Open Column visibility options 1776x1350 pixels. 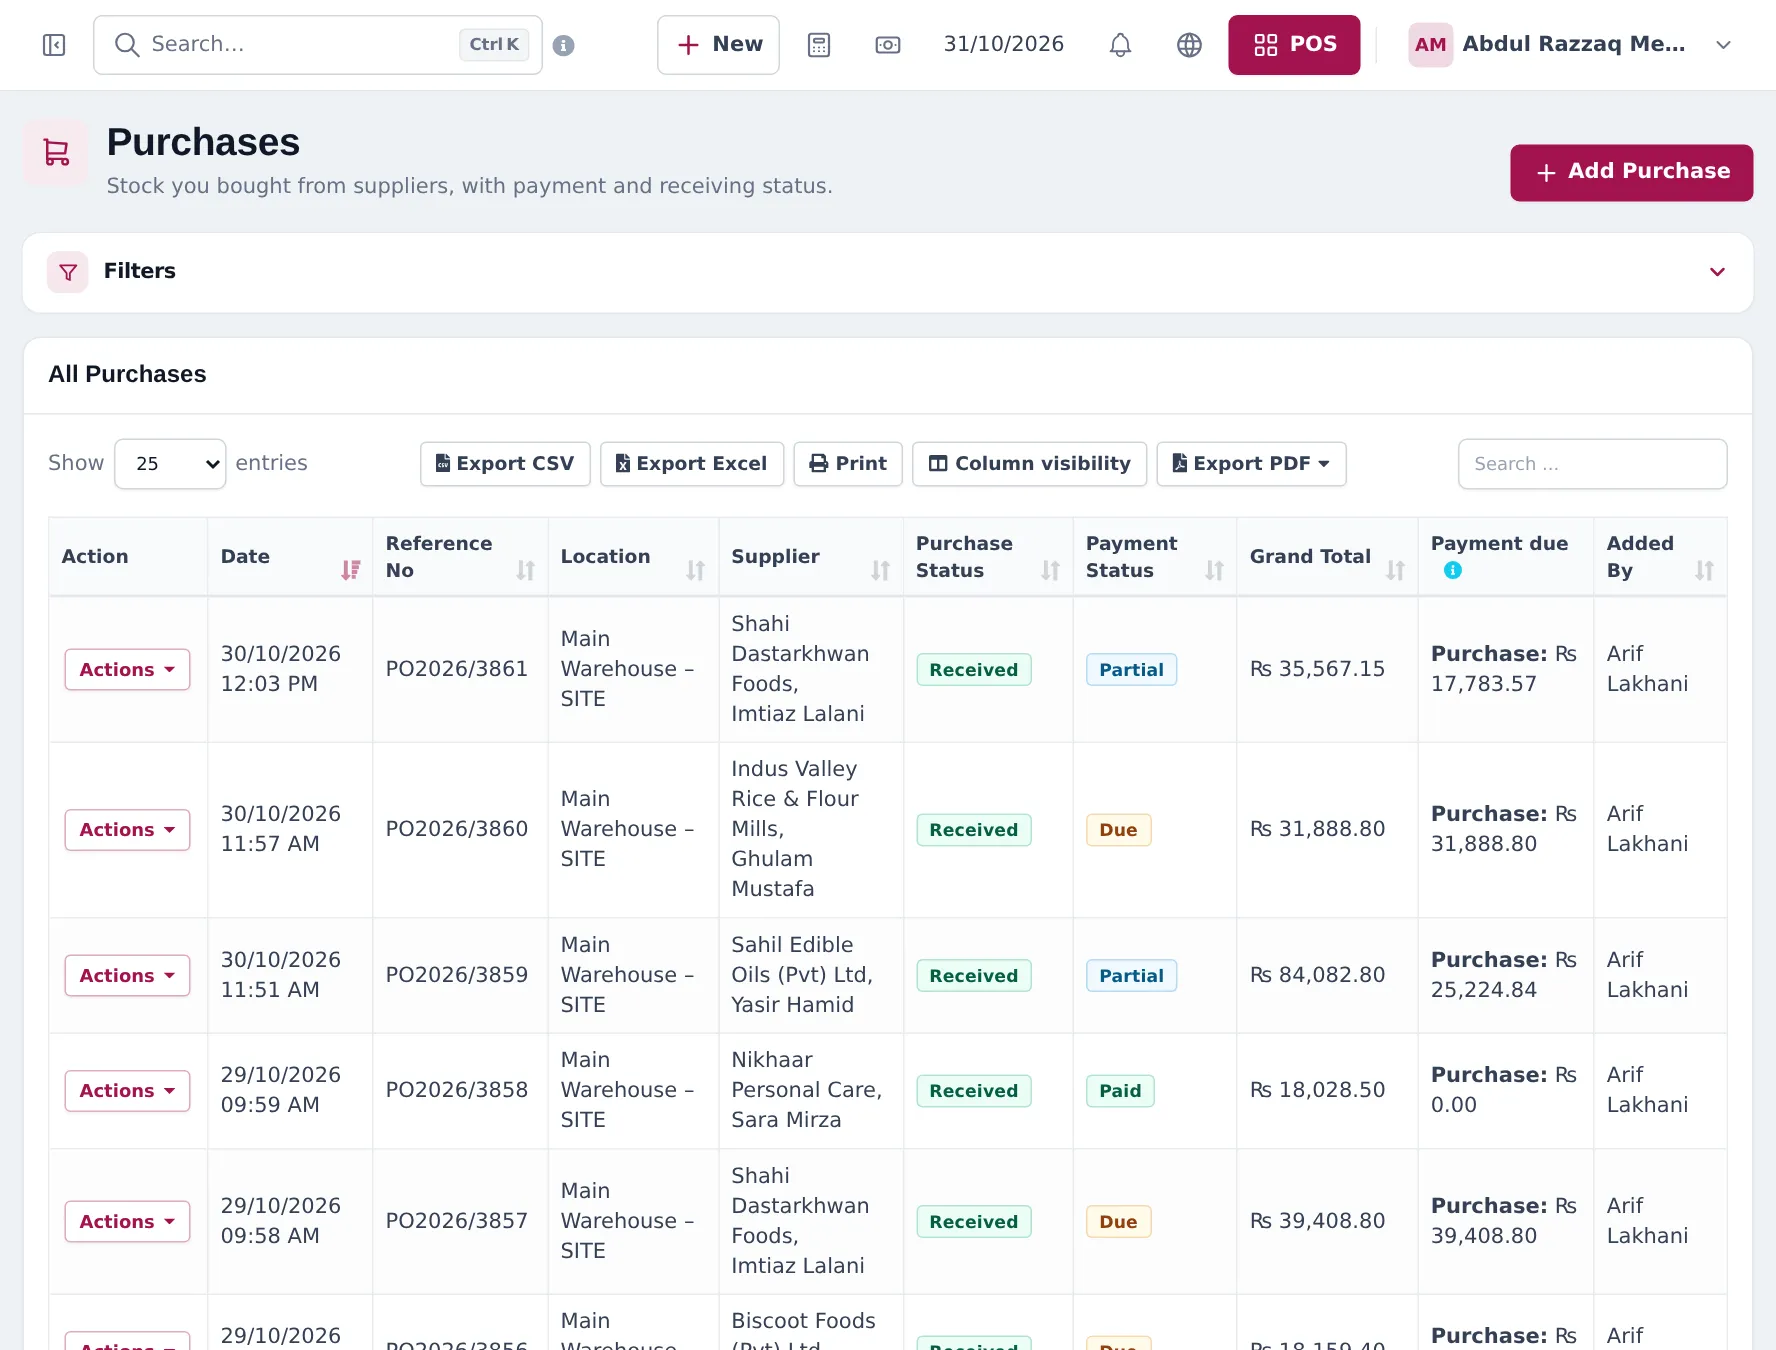[x=1030, y=464]
